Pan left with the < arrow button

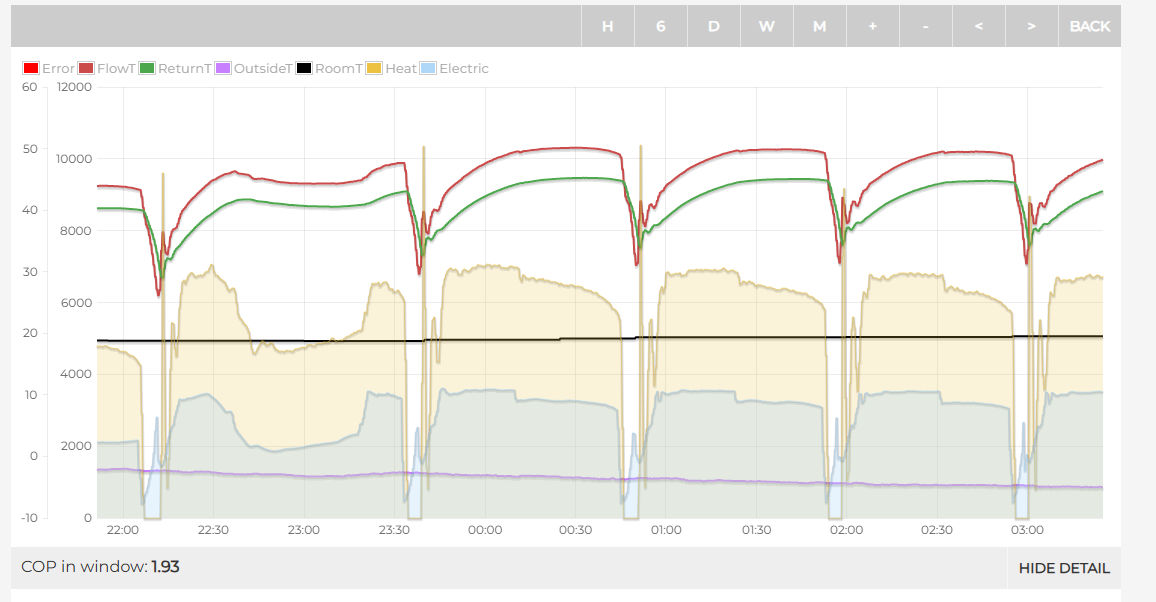click(978, 27)
